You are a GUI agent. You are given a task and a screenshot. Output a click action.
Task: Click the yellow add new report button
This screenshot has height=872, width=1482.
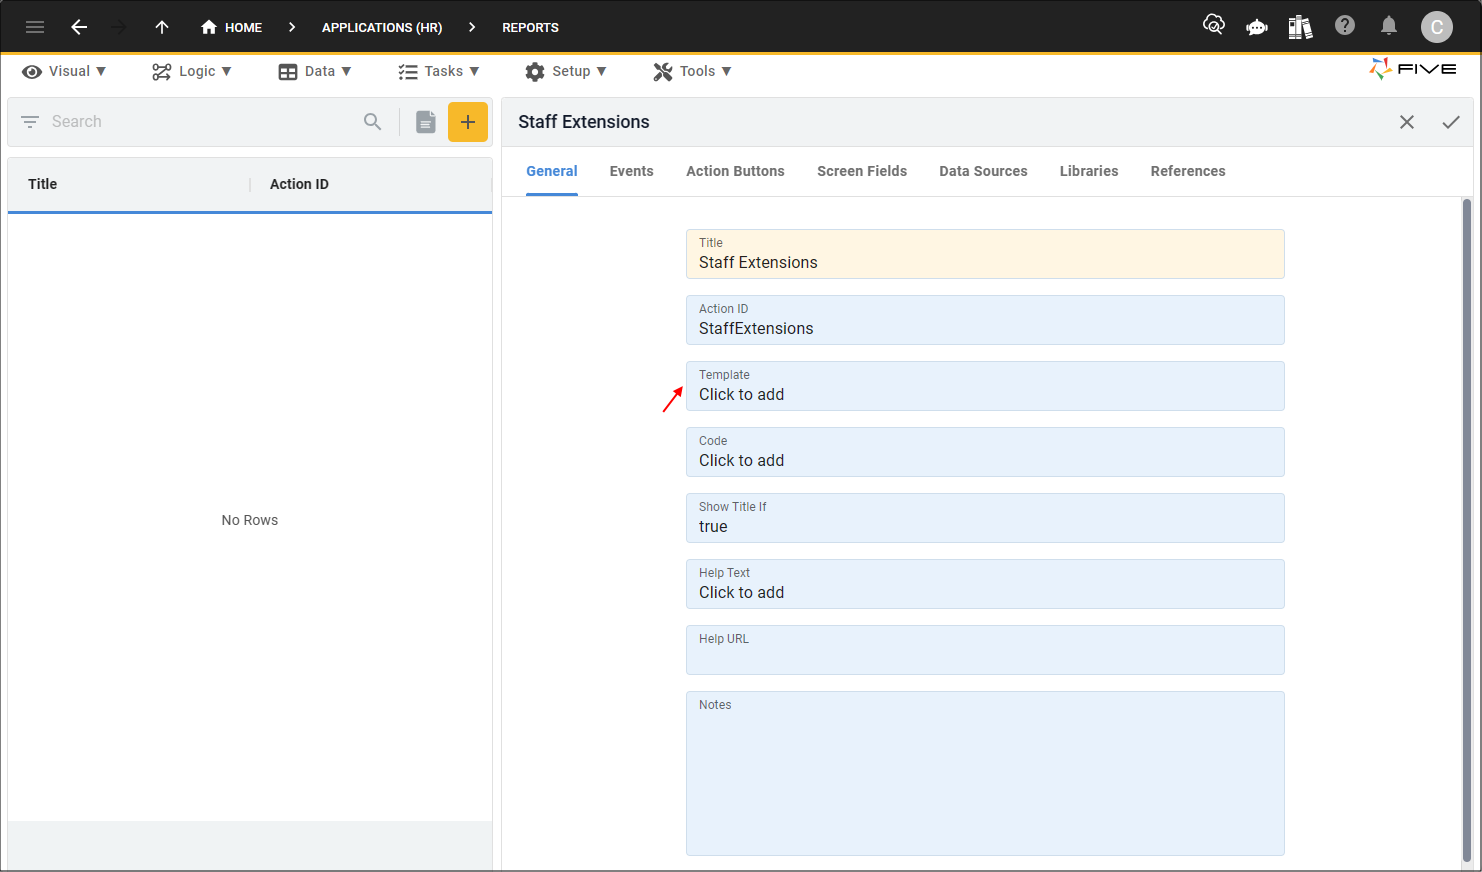pos(467,122)
